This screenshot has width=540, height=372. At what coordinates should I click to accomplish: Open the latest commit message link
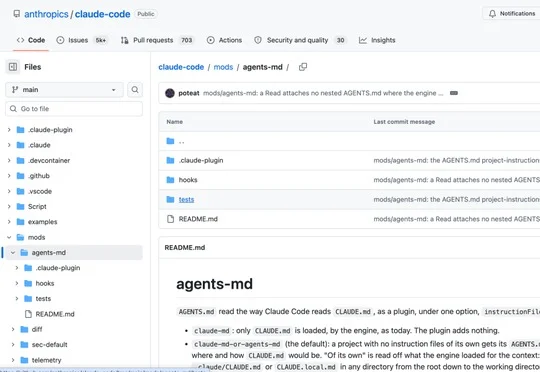pos(323,93)
